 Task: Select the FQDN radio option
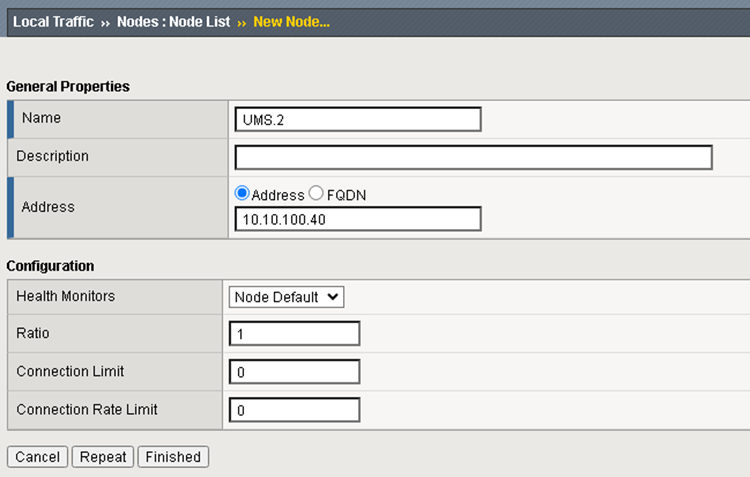click(x=316, y=194)
